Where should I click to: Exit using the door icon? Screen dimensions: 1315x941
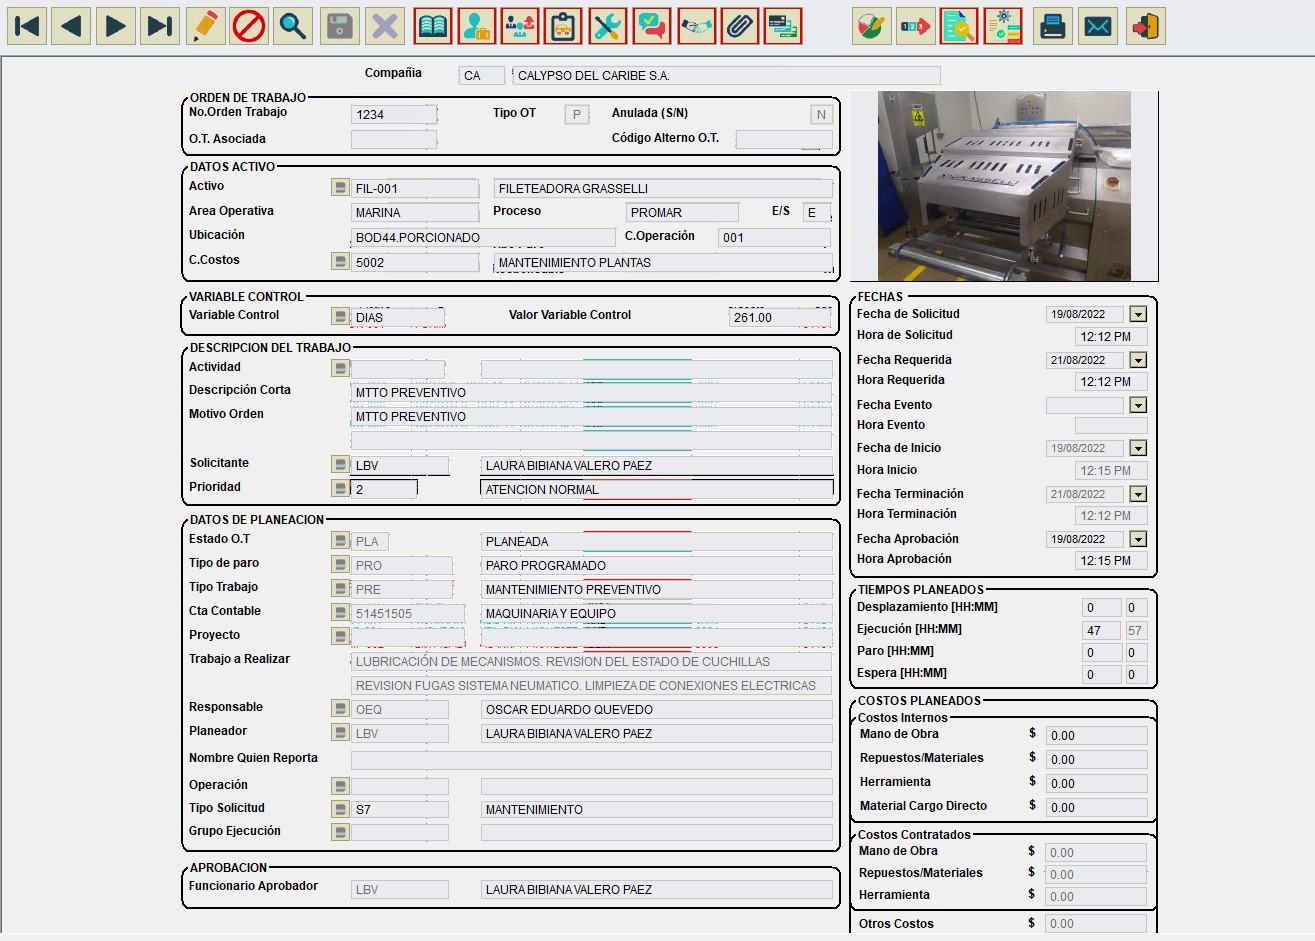click(1145, 27)
